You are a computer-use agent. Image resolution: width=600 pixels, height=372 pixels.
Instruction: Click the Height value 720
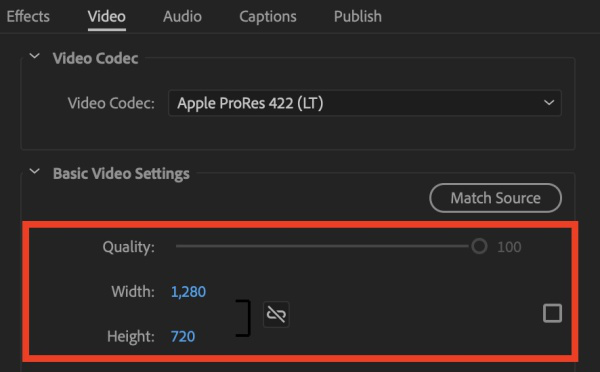[183, 337]
